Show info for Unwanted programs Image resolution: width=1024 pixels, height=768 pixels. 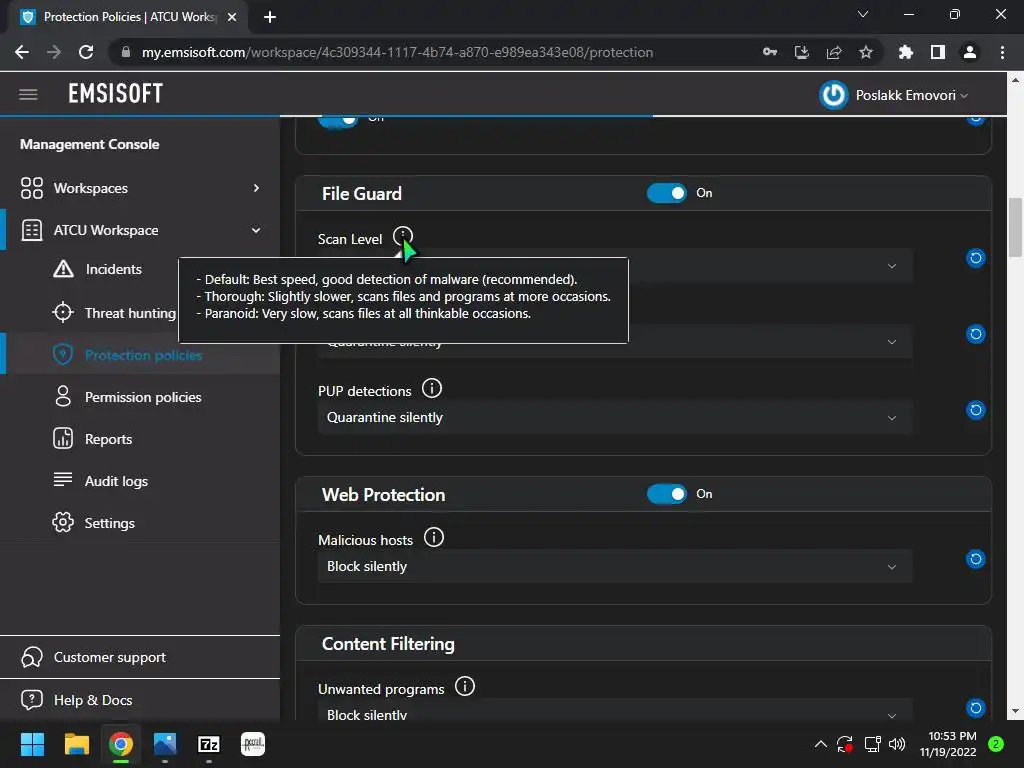pos(465,686)
